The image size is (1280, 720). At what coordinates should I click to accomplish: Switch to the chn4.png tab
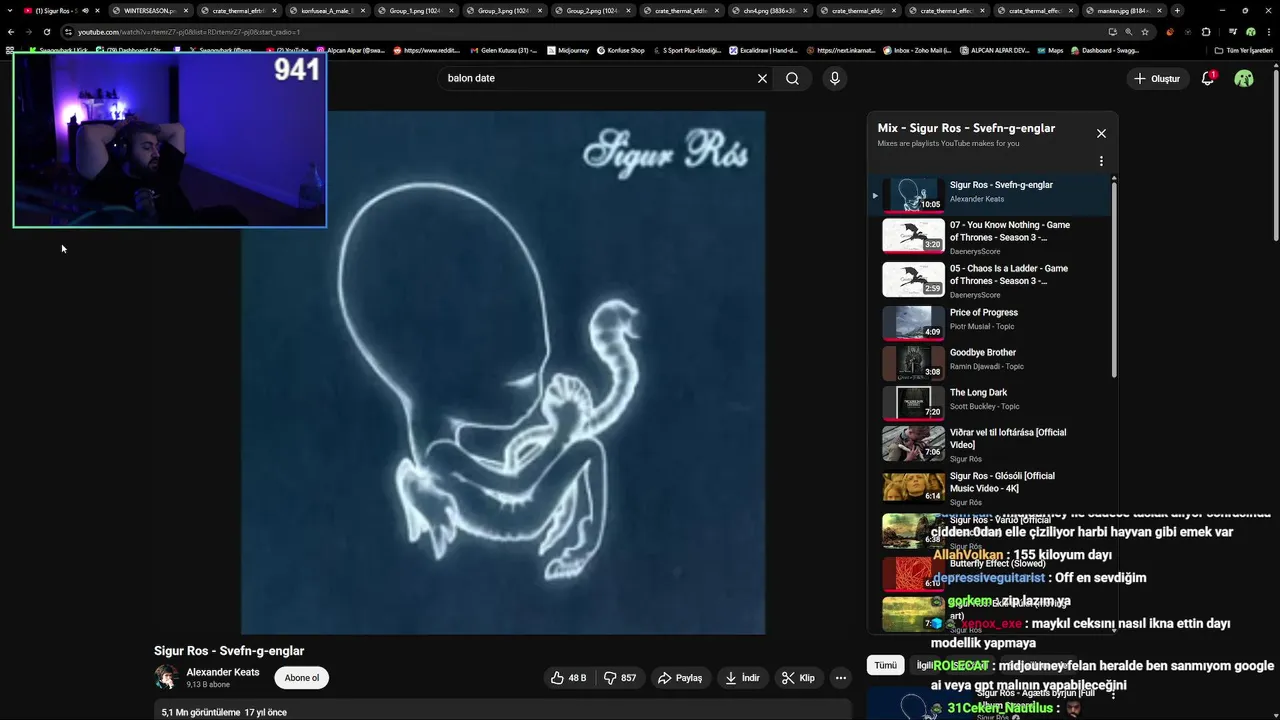tap(769, 10)
